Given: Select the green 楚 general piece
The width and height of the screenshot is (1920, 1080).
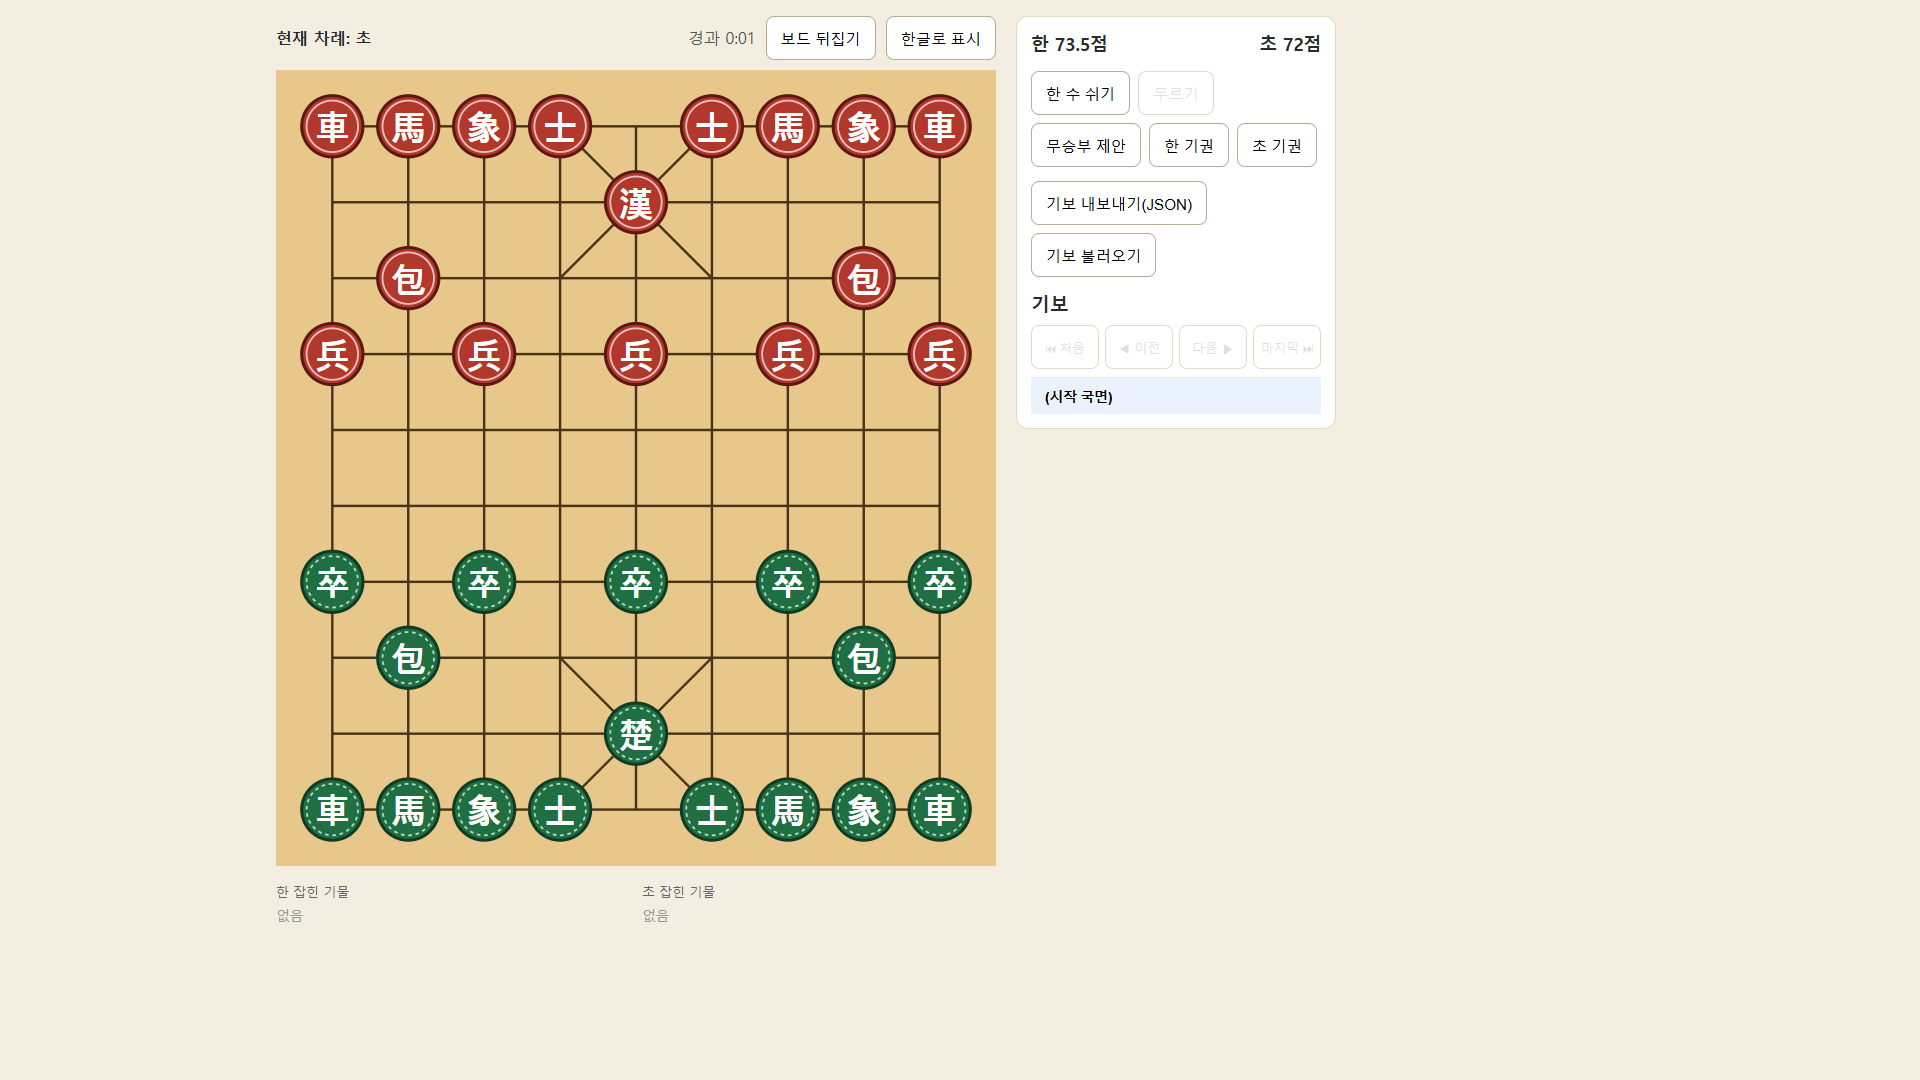Looking at the screenshot, I should click(636, 734).
